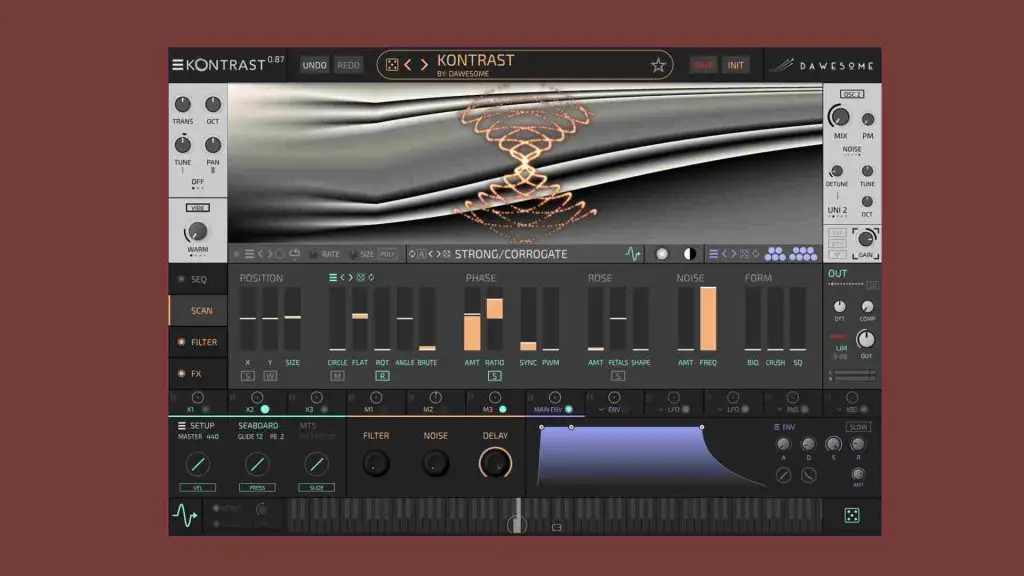
Task: Toggle the FILTER section power dot
Action: click(181, 342)
